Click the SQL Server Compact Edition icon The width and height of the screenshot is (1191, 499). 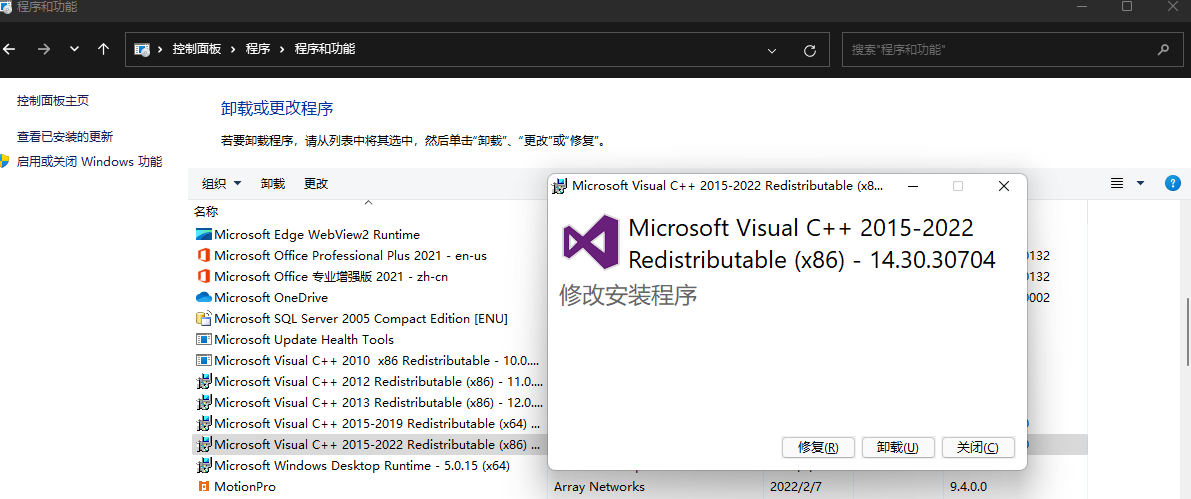tap(204, 318)
